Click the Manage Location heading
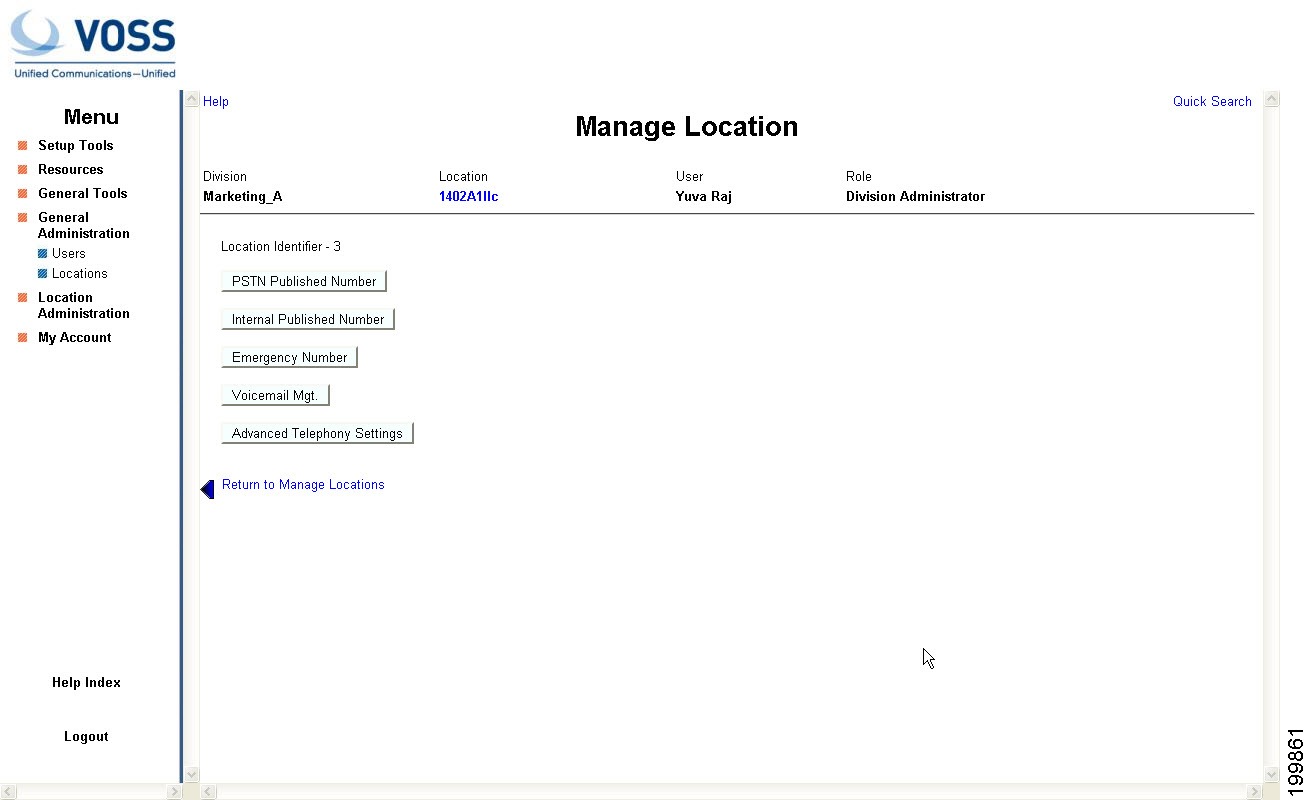Image resolution: width=1306 pixels, height=800 pixels. [x=687, y=127]
